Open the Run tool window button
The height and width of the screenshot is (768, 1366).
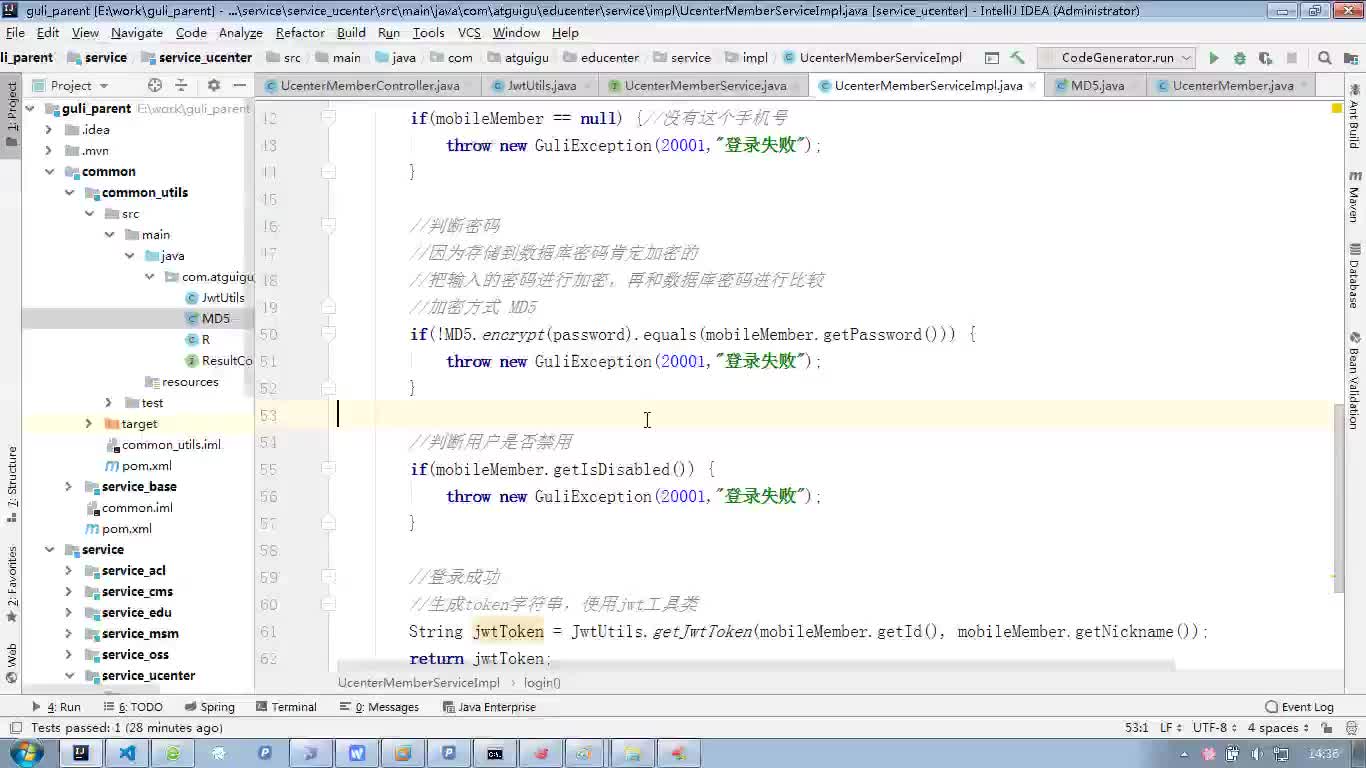pyautogui.click(x=57, y=707)
